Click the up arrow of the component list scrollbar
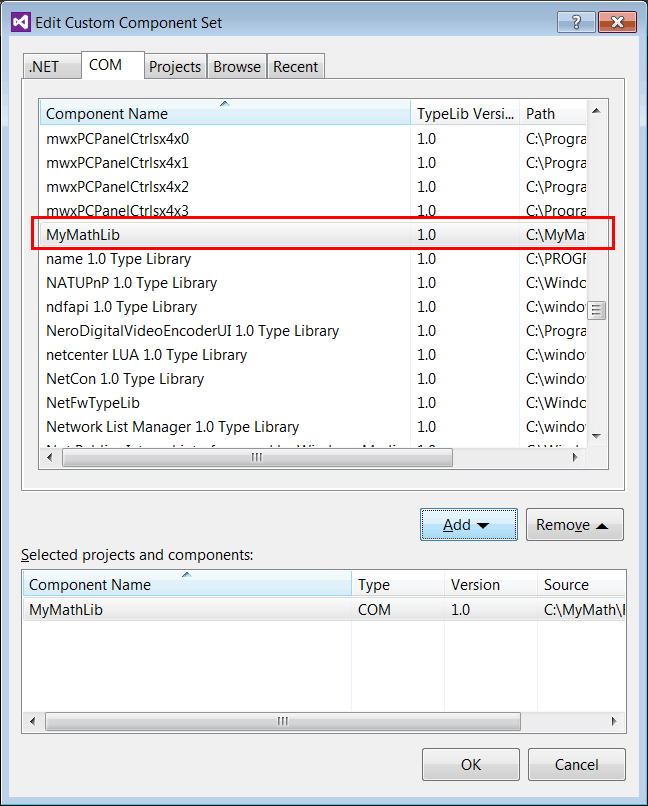648x806 pixels. 596,111
